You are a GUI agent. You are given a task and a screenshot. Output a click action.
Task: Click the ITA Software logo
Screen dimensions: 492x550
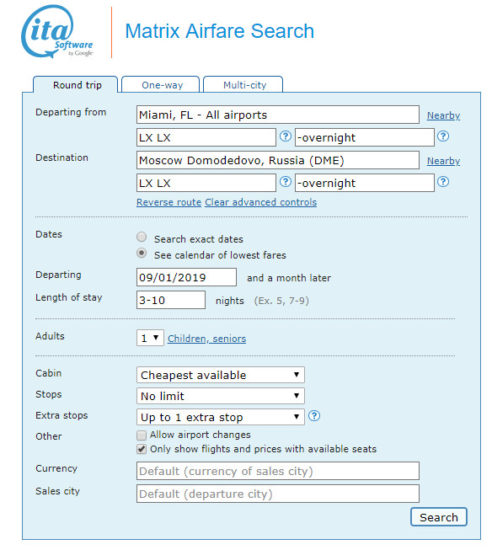pos(57,31)
